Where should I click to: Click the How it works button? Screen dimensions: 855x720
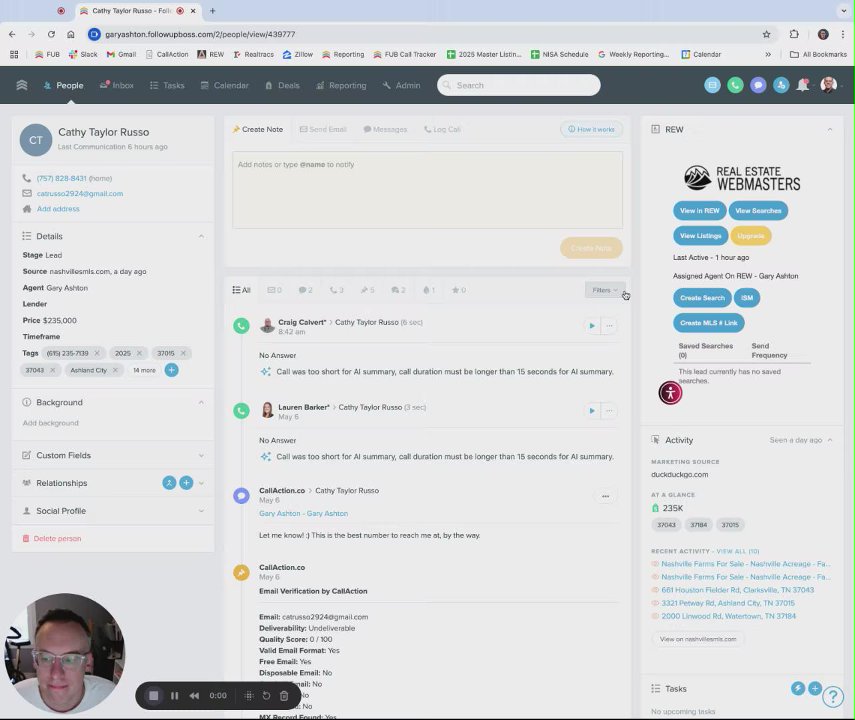pyautogui.click(x=591, y=129)
